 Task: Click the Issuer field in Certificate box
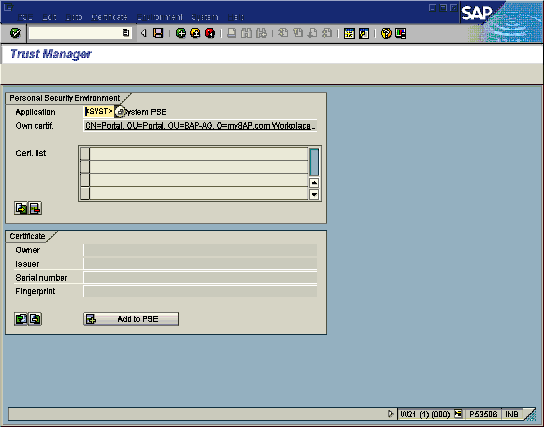point(200,264)
